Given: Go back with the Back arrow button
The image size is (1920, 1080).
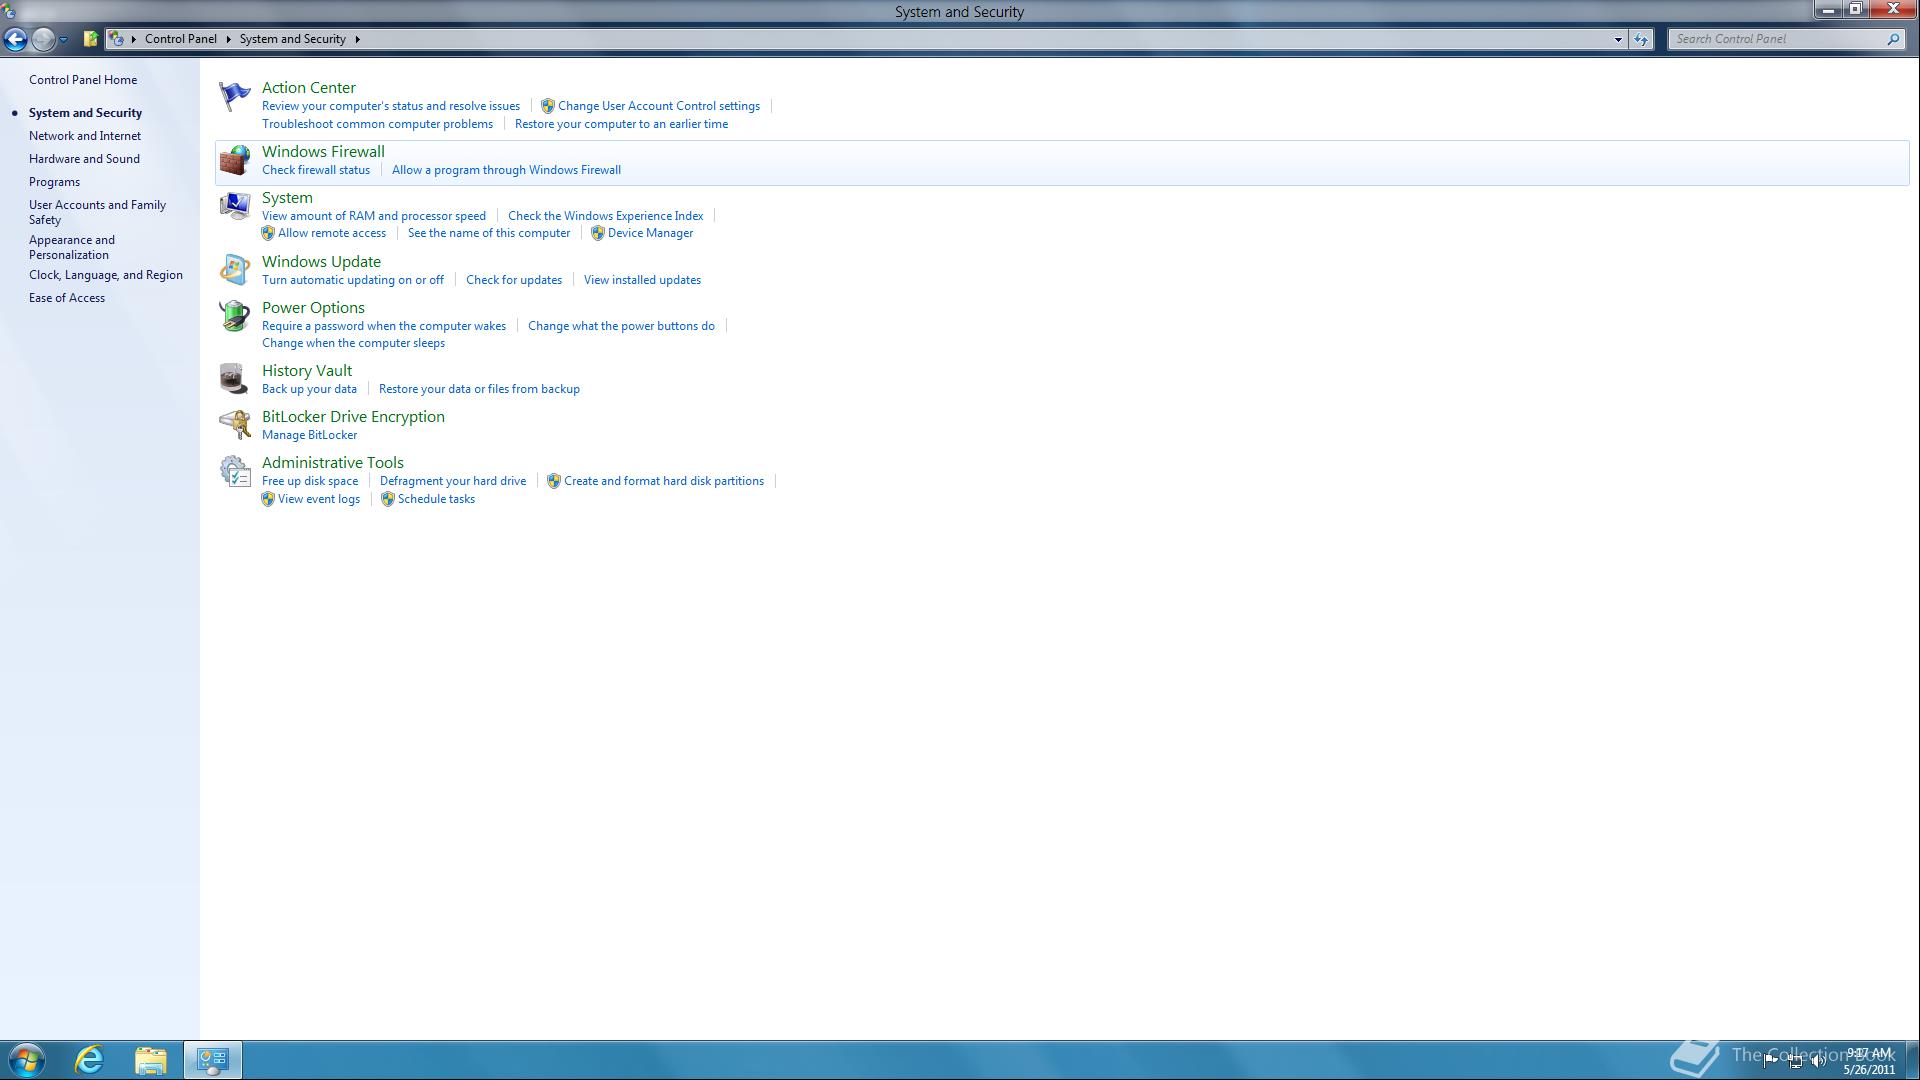Looking at the screenshot, I should pyautogui.click(x=15, y=39).
